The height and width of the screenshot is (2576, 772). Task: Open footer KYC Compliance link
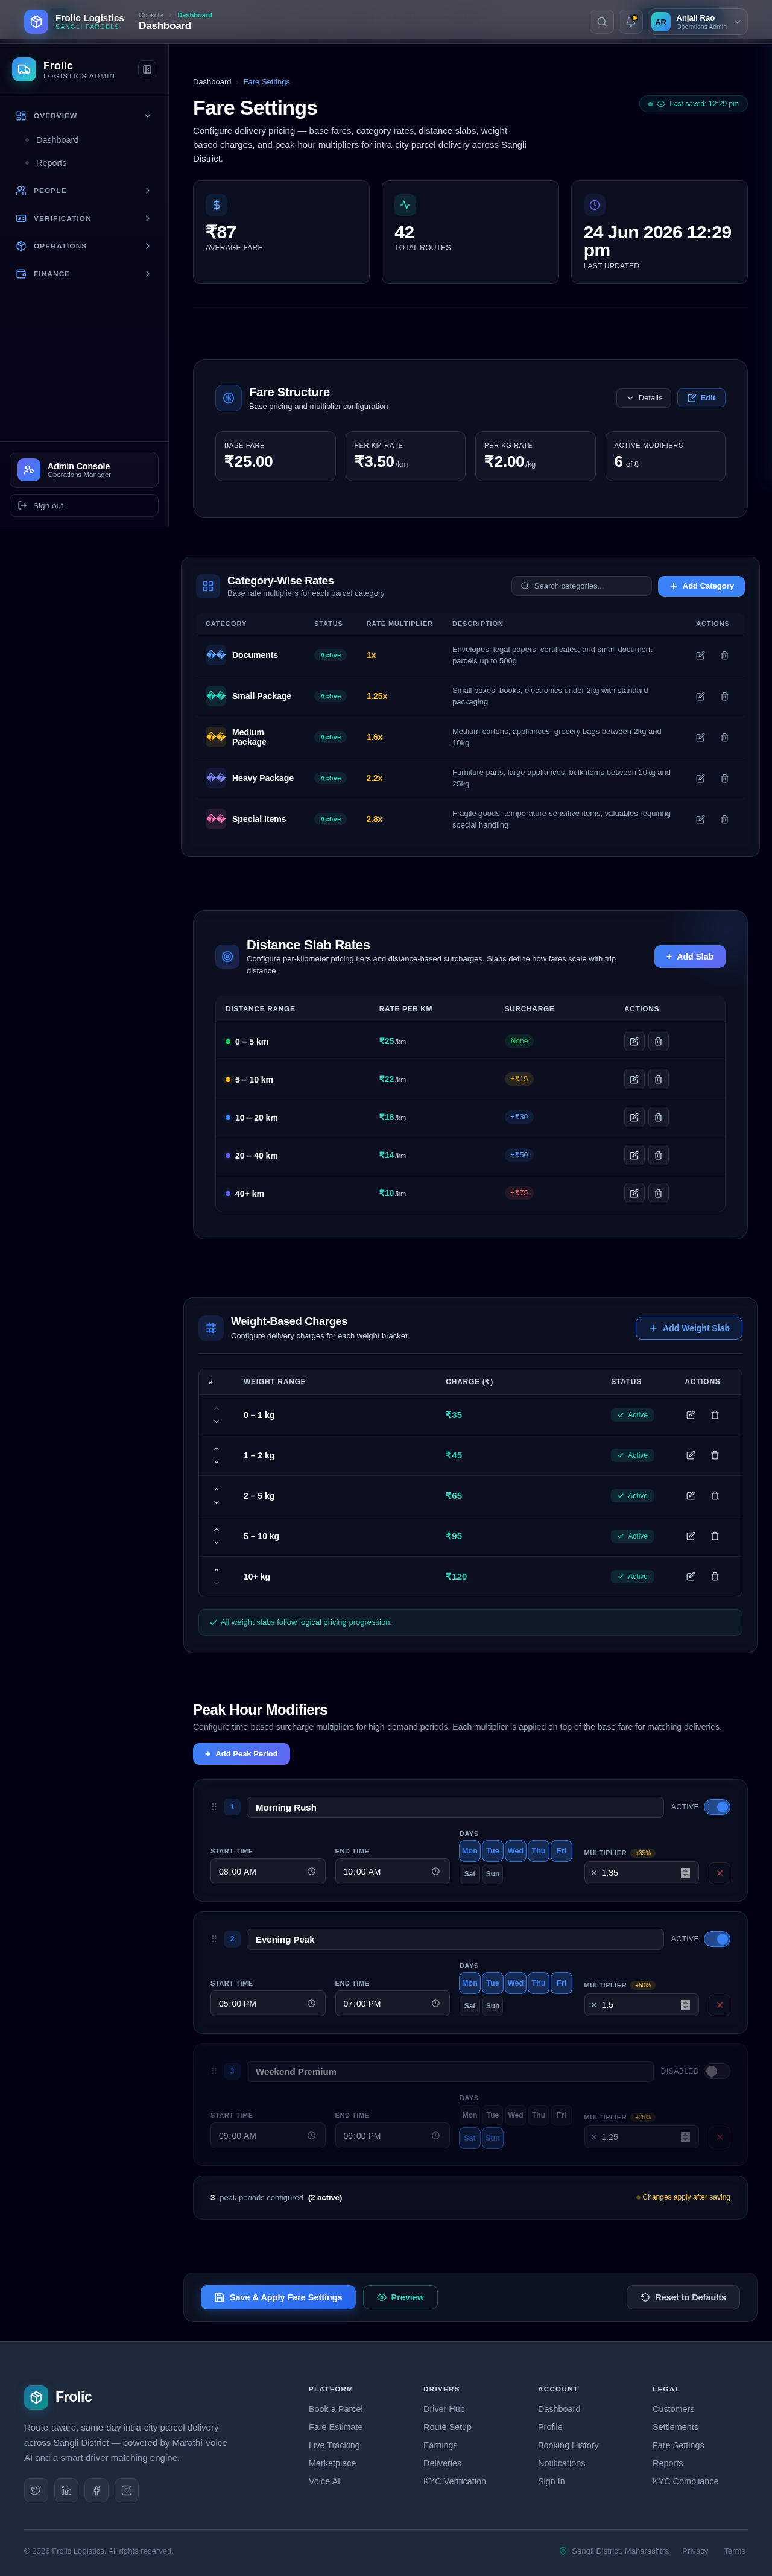click(685, 2480)
